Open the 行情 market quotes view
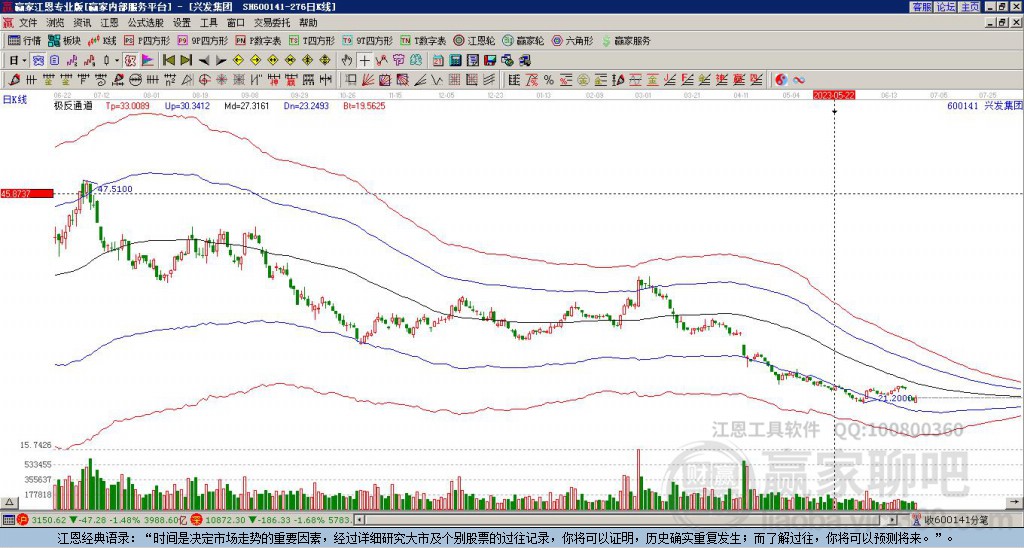The image size is (1024, 548). 24,40
